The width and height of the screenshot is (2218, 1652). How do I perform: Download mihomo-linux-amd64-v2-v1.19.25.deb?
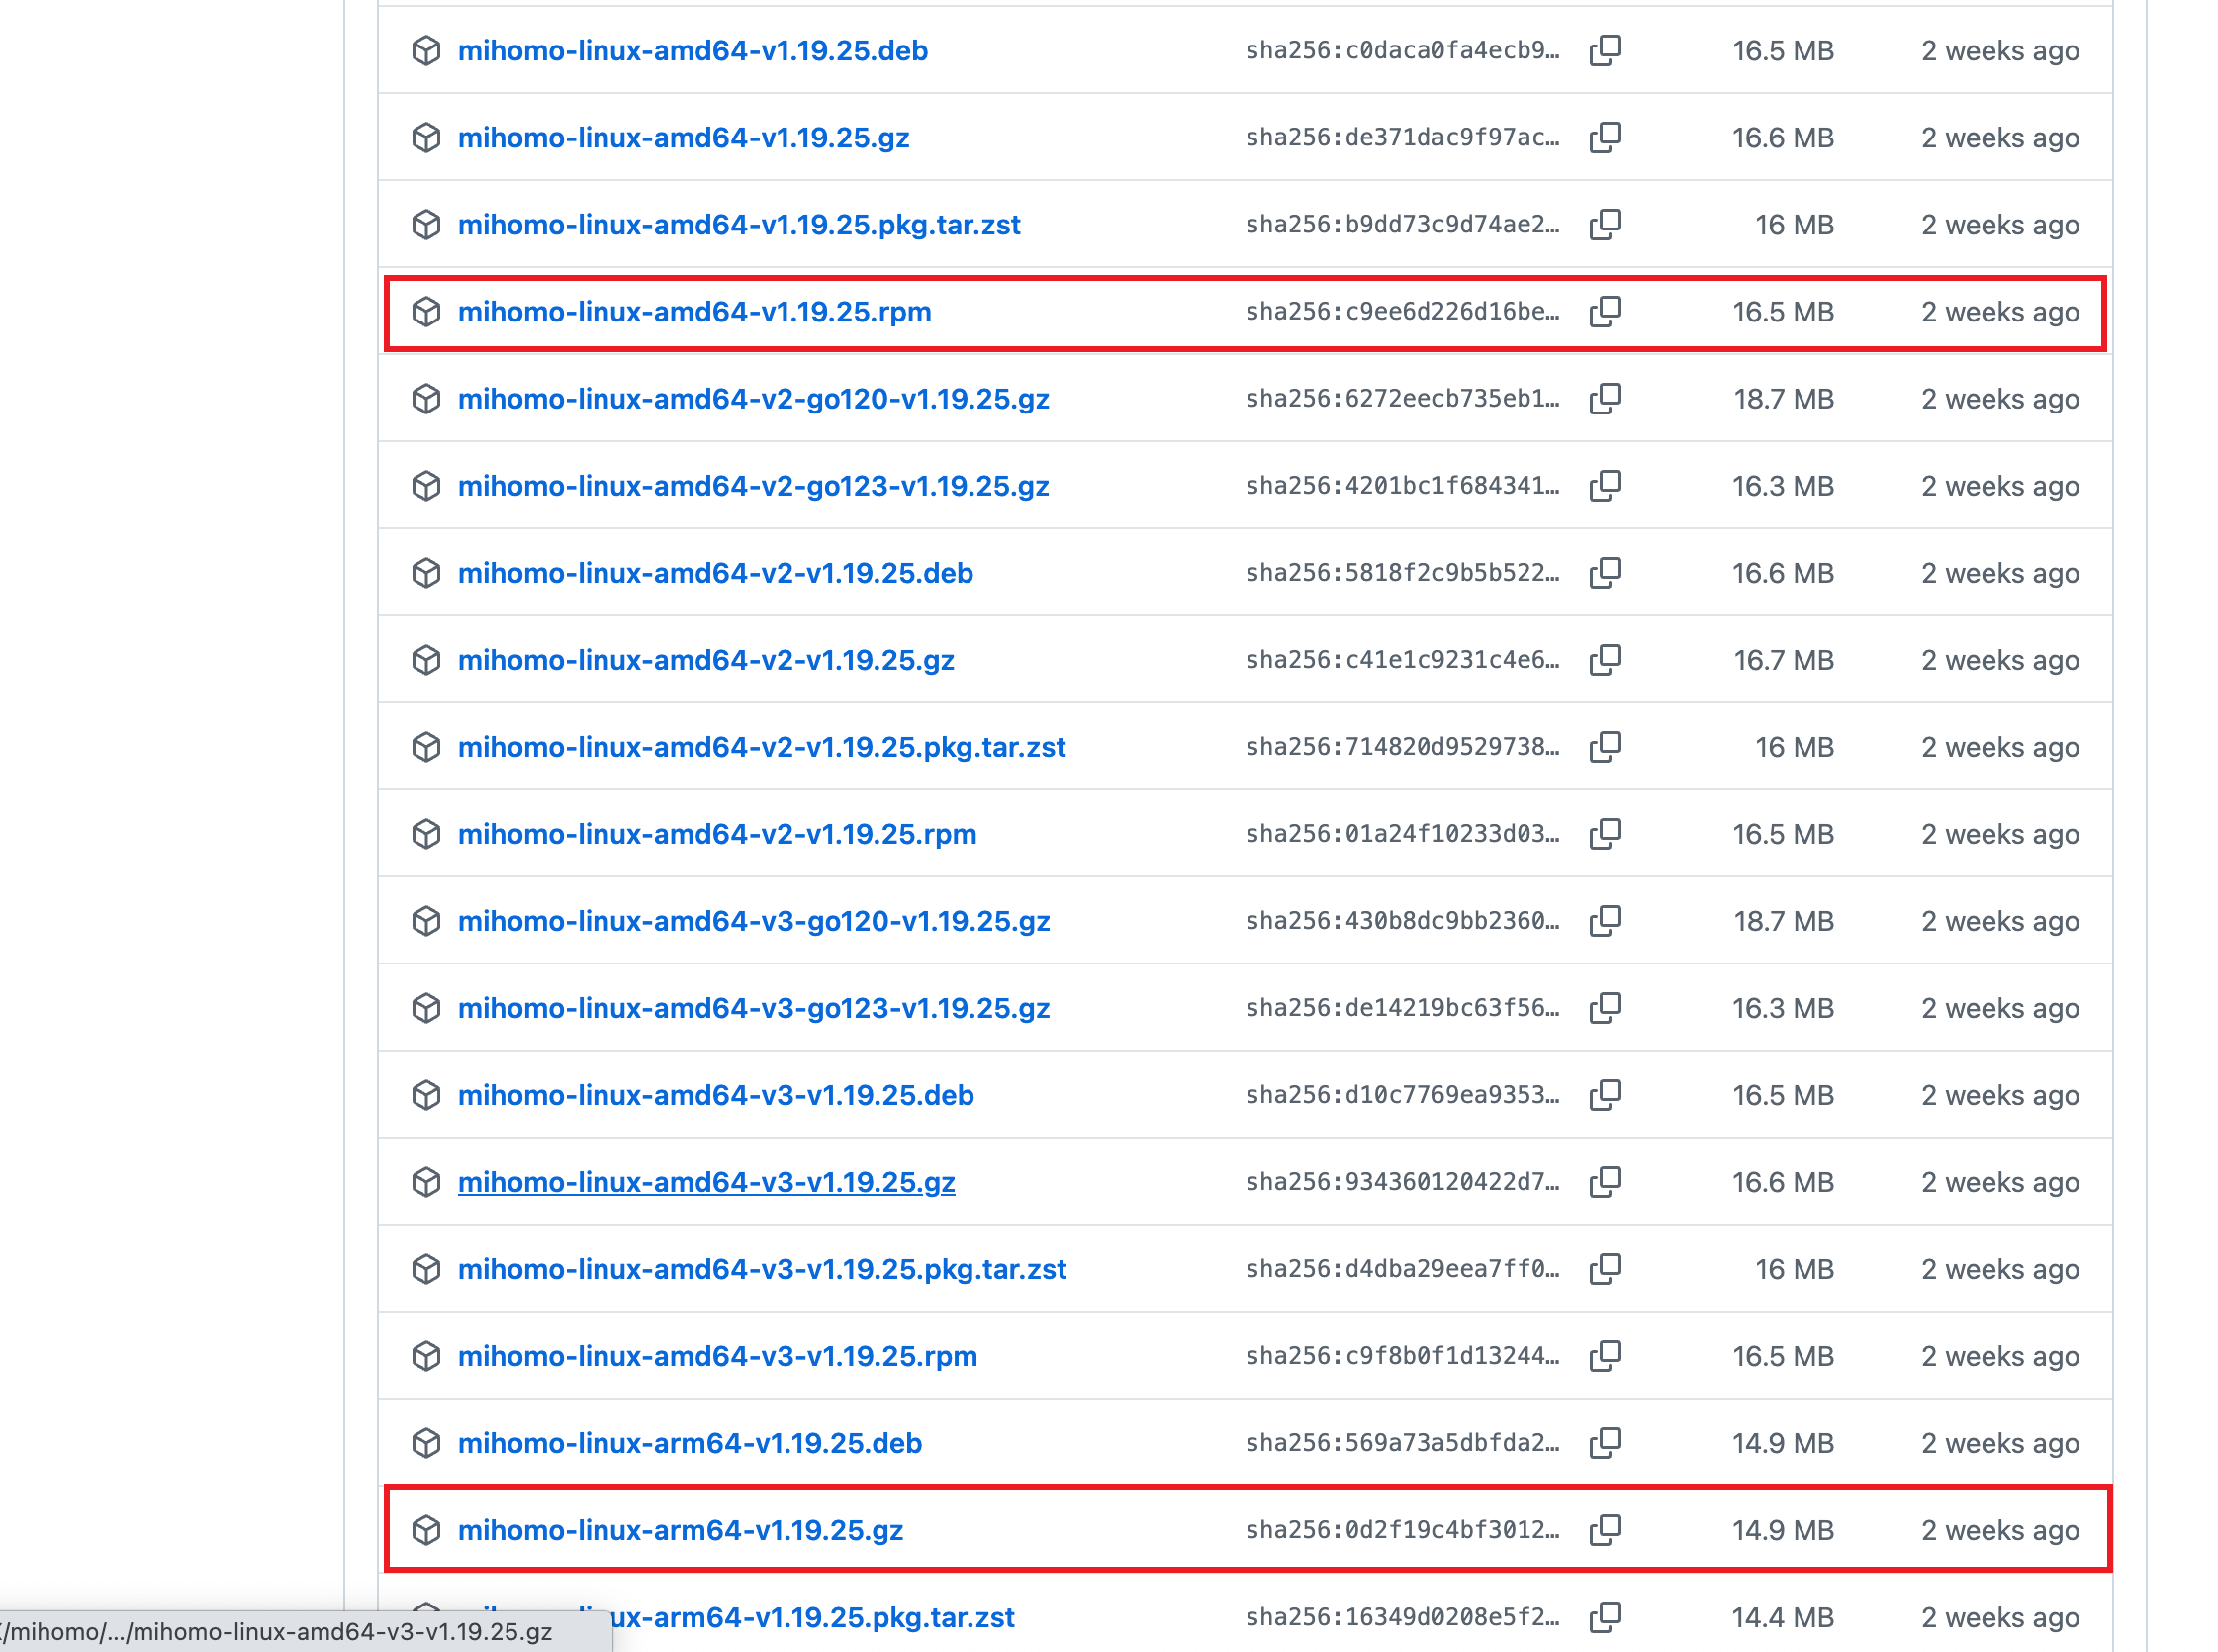(x=715, y=573)
